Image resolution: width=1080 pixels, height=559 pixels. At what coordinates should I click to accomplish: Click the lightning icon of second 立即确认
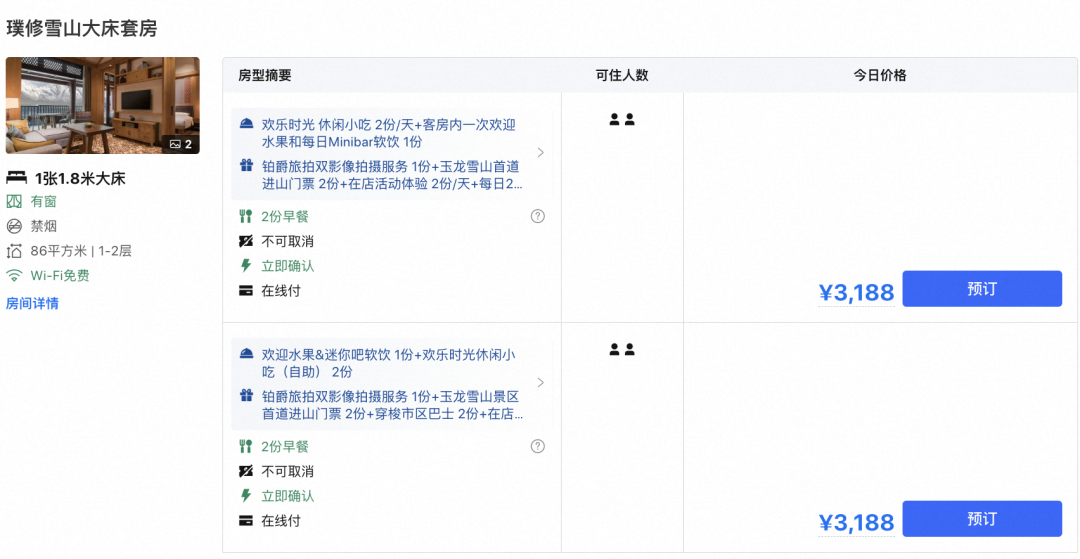(246, 496)
